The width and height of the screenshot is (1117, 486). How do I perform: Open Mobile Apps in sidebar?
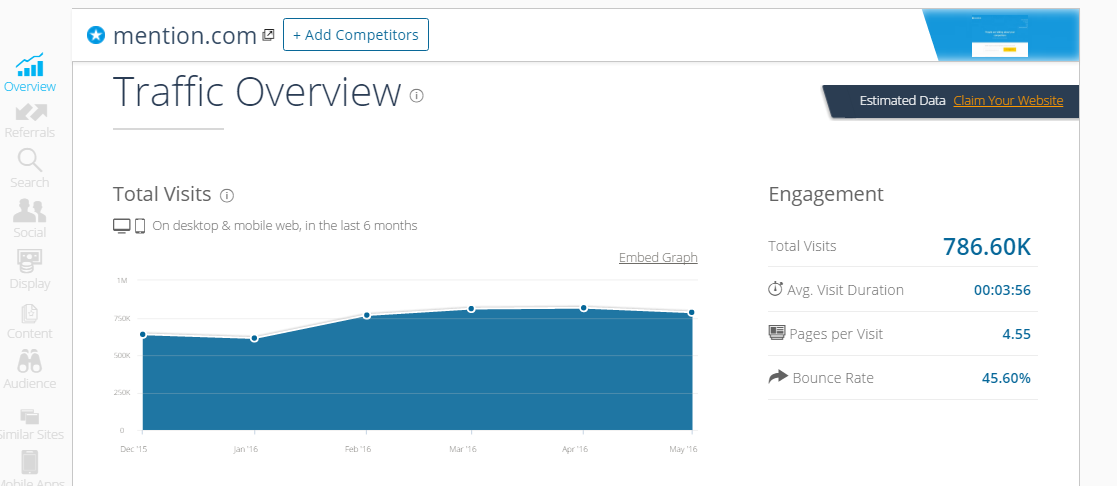coord(29,468)
